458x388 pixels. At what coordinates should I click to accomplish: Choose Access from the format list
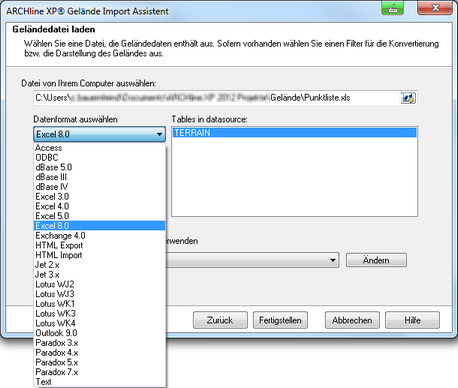click(100, 148)
